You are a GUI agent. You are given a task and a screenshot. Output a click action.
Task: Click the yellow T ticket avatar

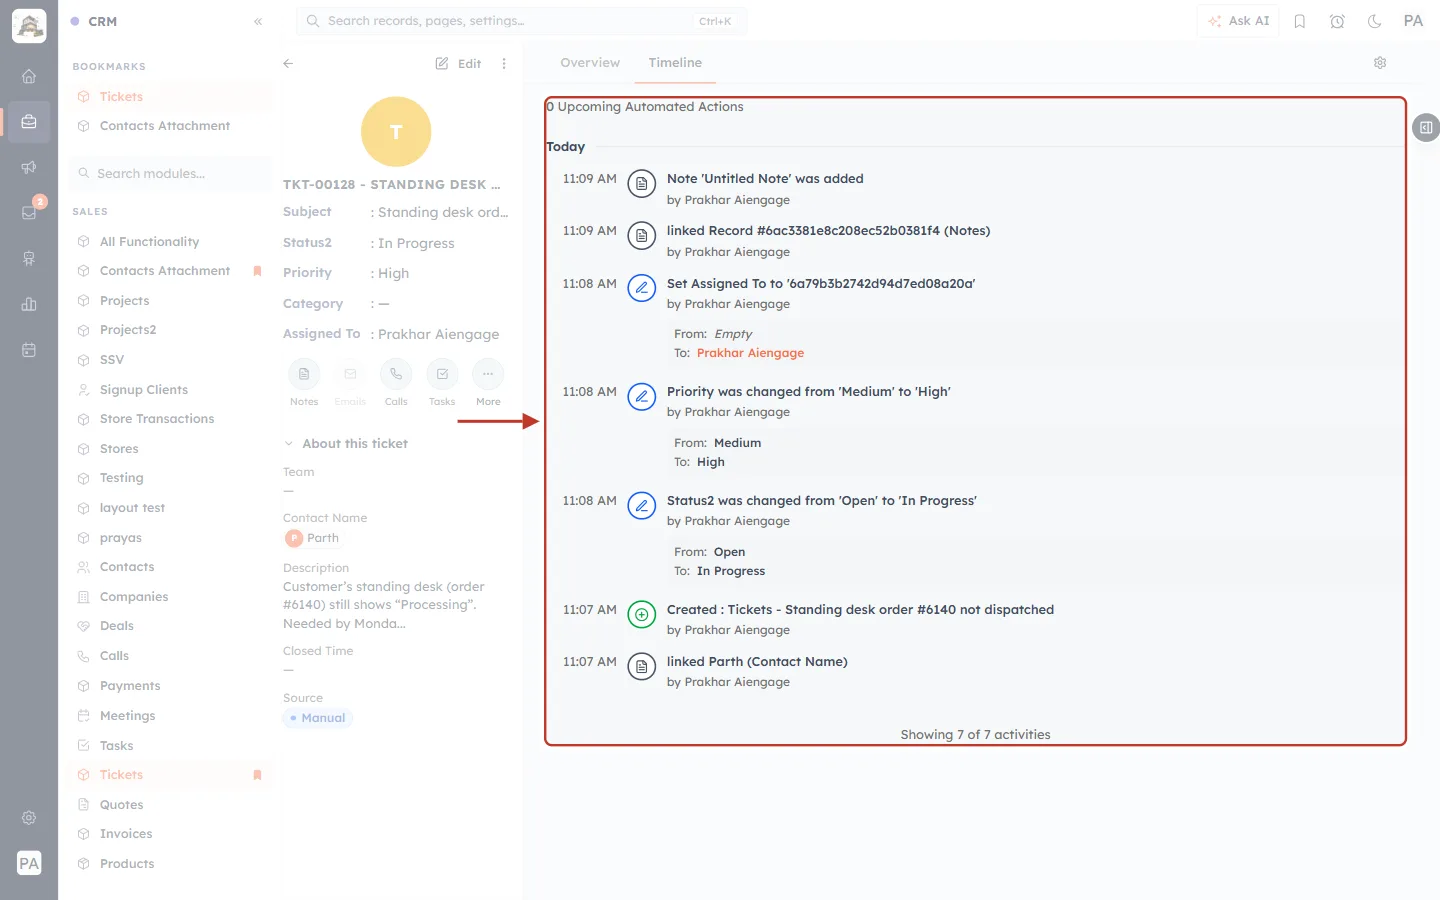(x=396, y=132)
